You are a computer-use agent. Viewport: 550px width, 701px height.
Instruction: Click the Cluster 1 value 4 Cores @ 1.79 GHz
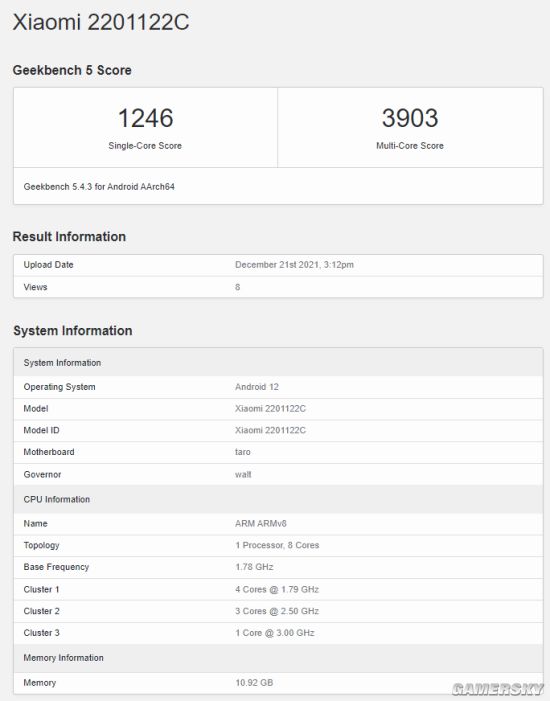tap(277, 589)
